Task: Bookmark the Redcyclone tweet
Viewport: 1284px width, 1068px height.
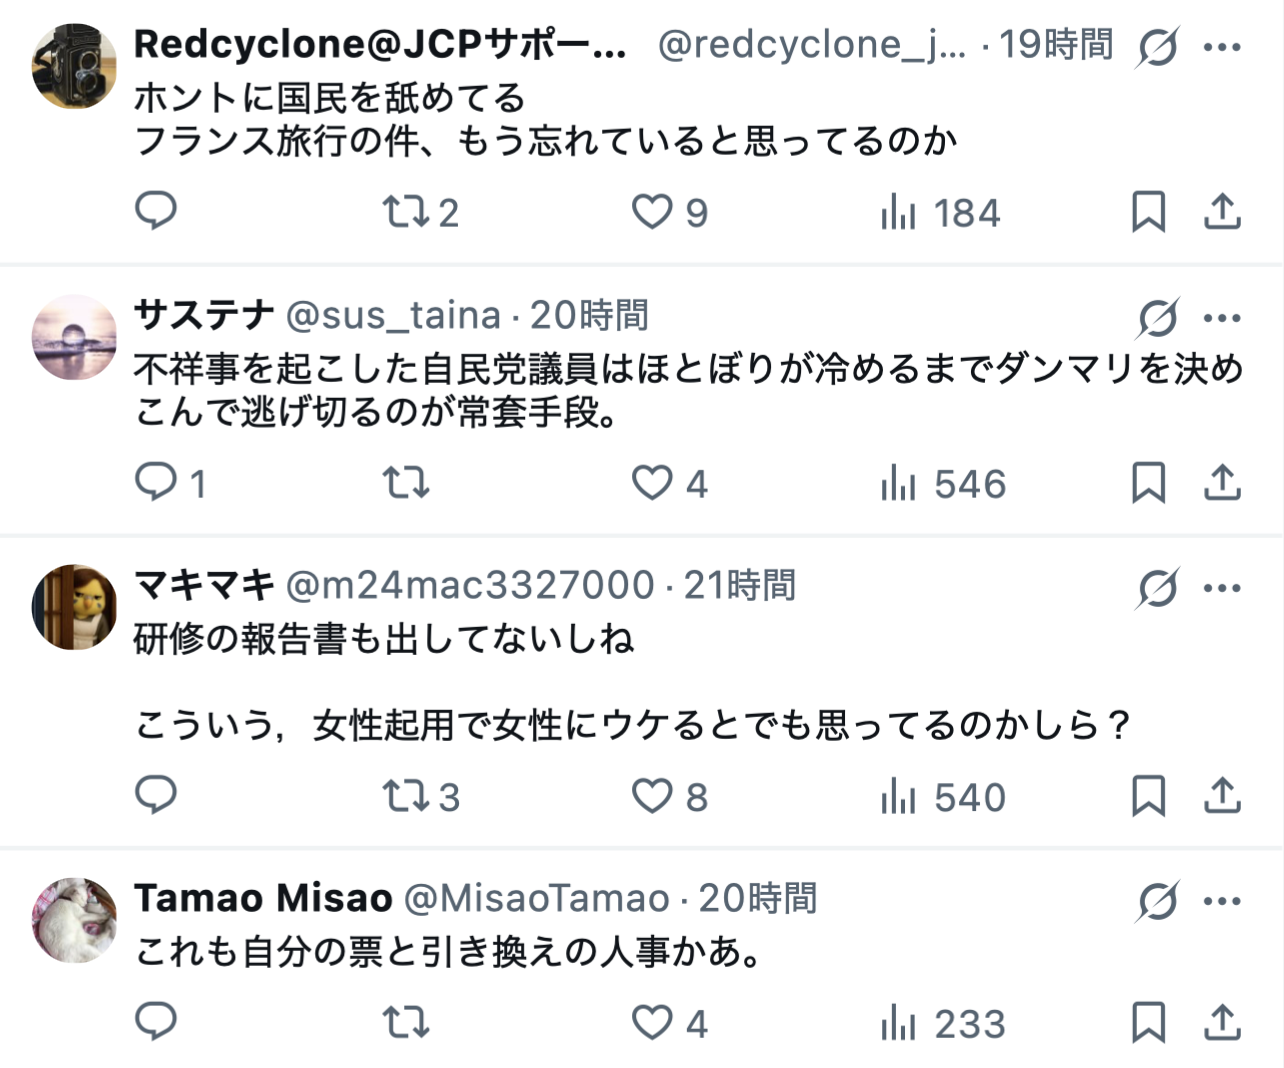Action: tap(1148, 212)
